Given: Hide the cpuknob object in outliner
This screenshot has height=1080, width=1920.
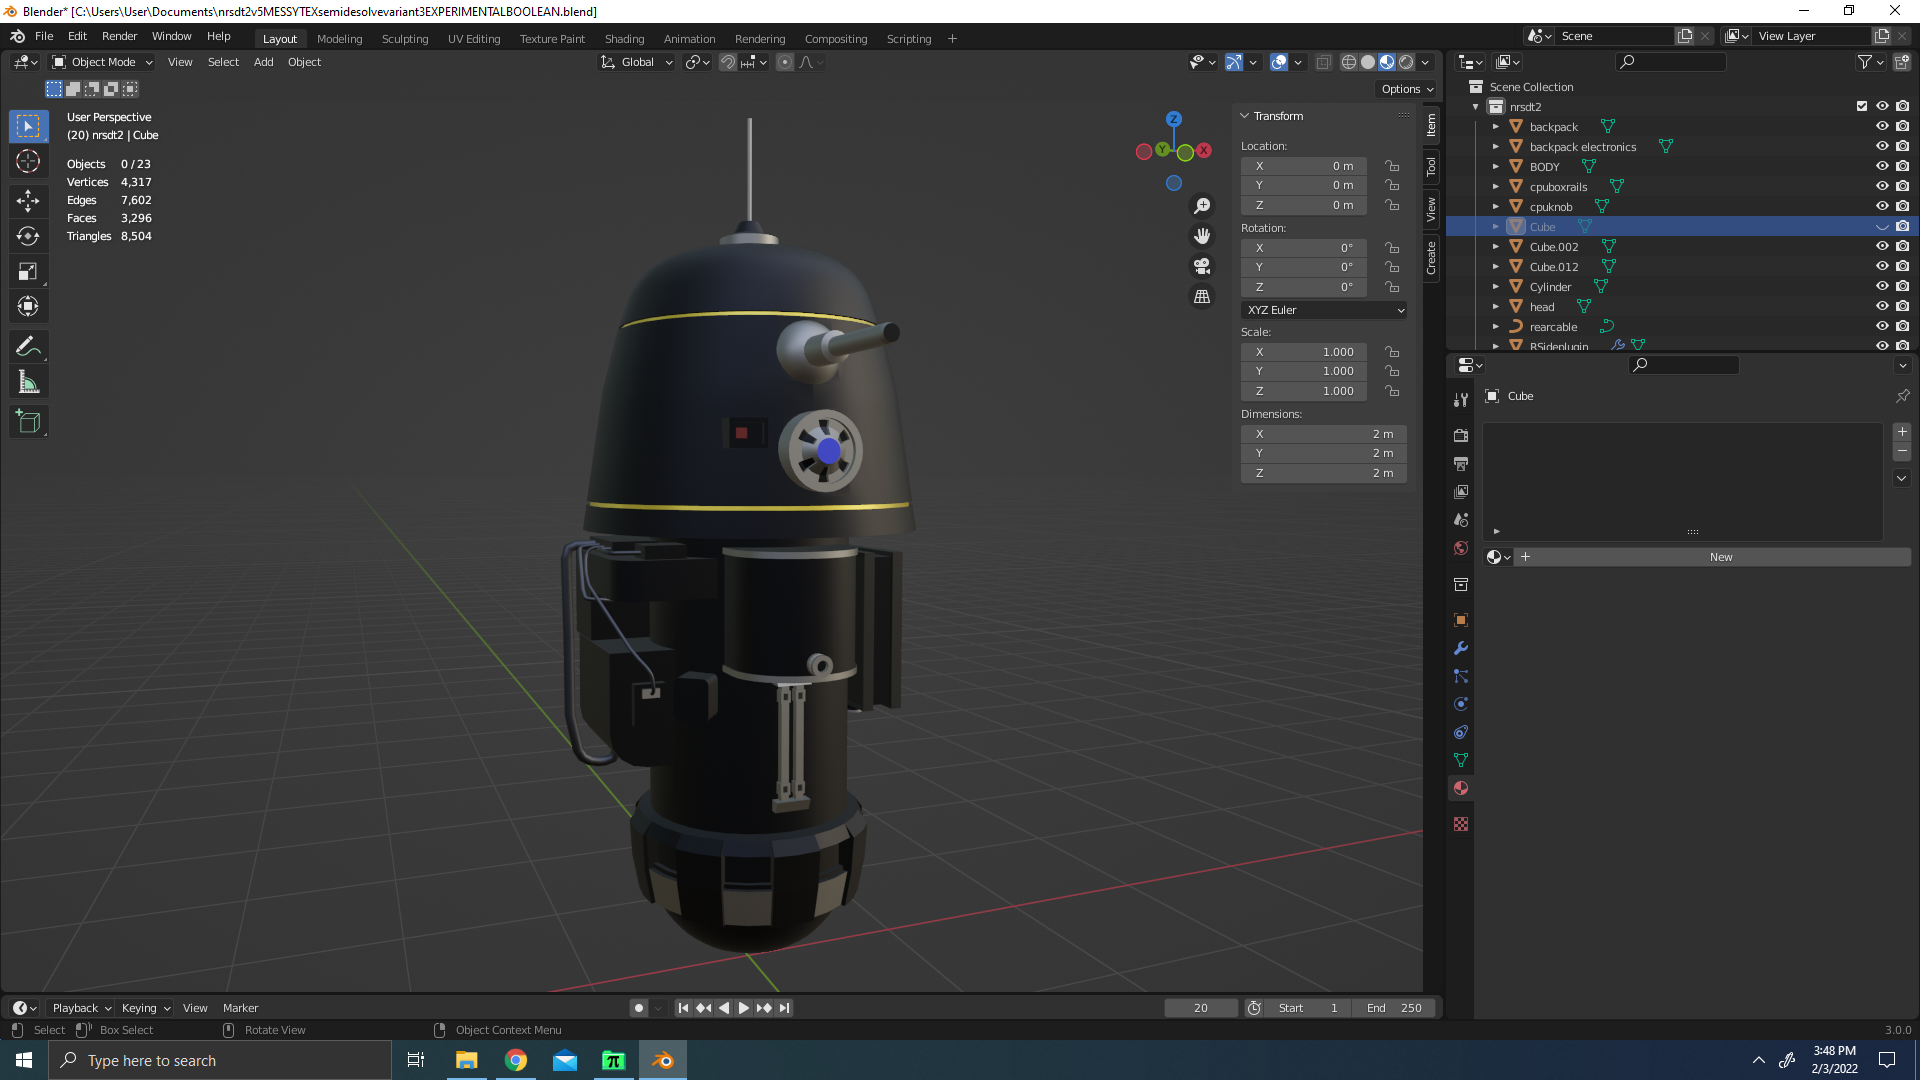Looking at the screenshot, I should coord(1882,206).
